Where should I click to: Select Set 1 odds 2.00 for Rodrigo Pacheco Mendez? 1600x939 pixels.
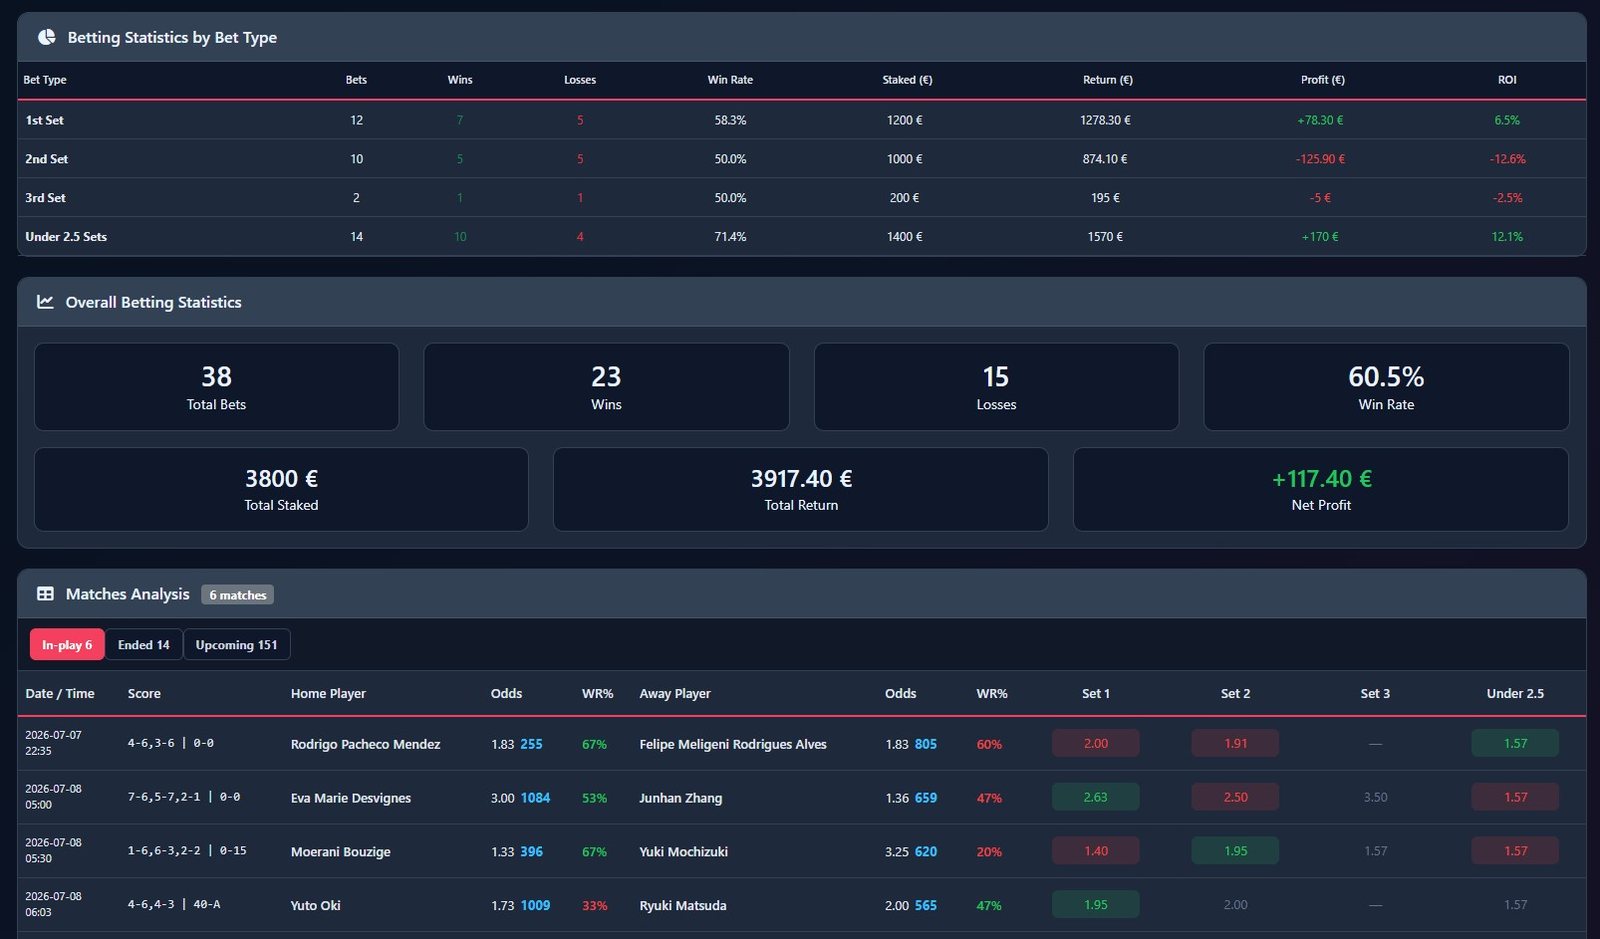coord(1095,743)
